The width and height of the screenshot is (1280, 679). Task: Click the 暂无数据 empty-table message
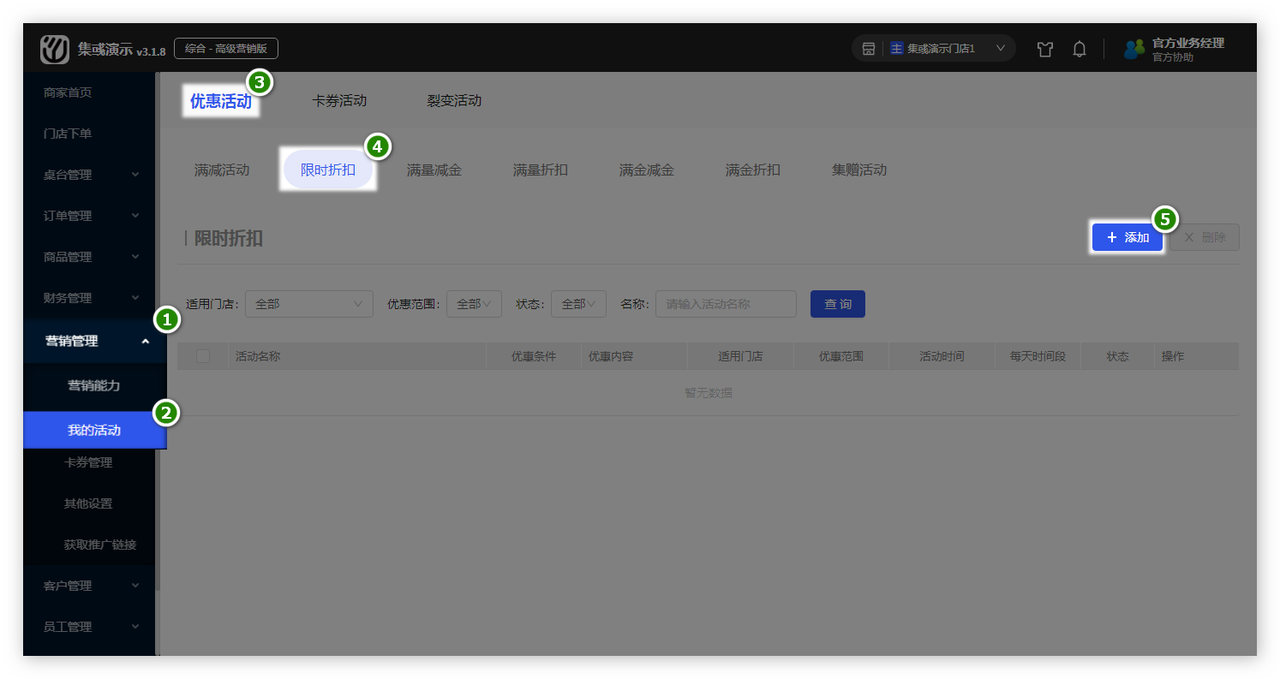pyautogui.click(x=708, y=393)
